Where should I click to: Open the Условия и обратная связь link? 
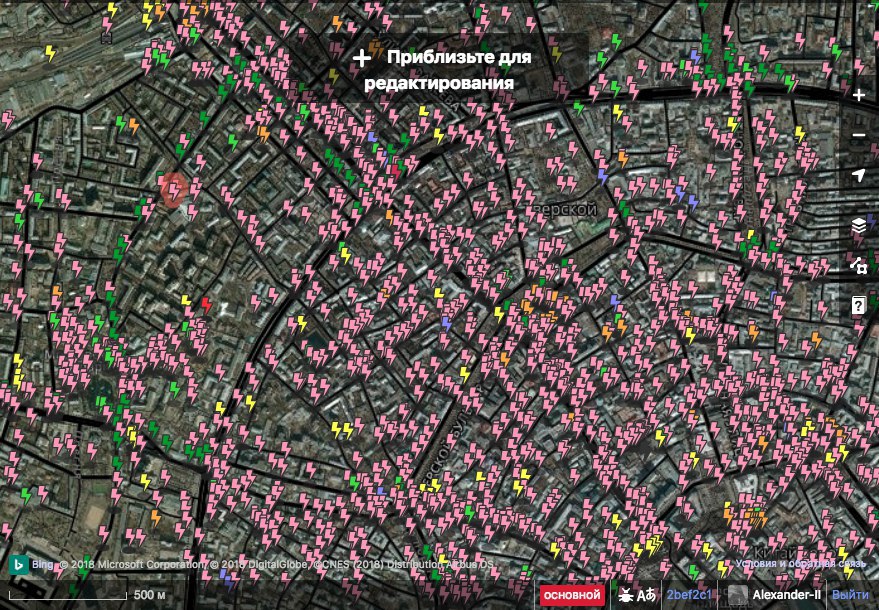click(x=800, y=564)
